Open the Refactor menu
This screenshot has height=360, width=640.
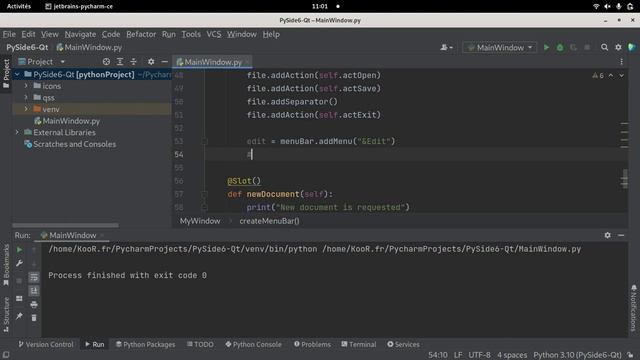[141, 34]
